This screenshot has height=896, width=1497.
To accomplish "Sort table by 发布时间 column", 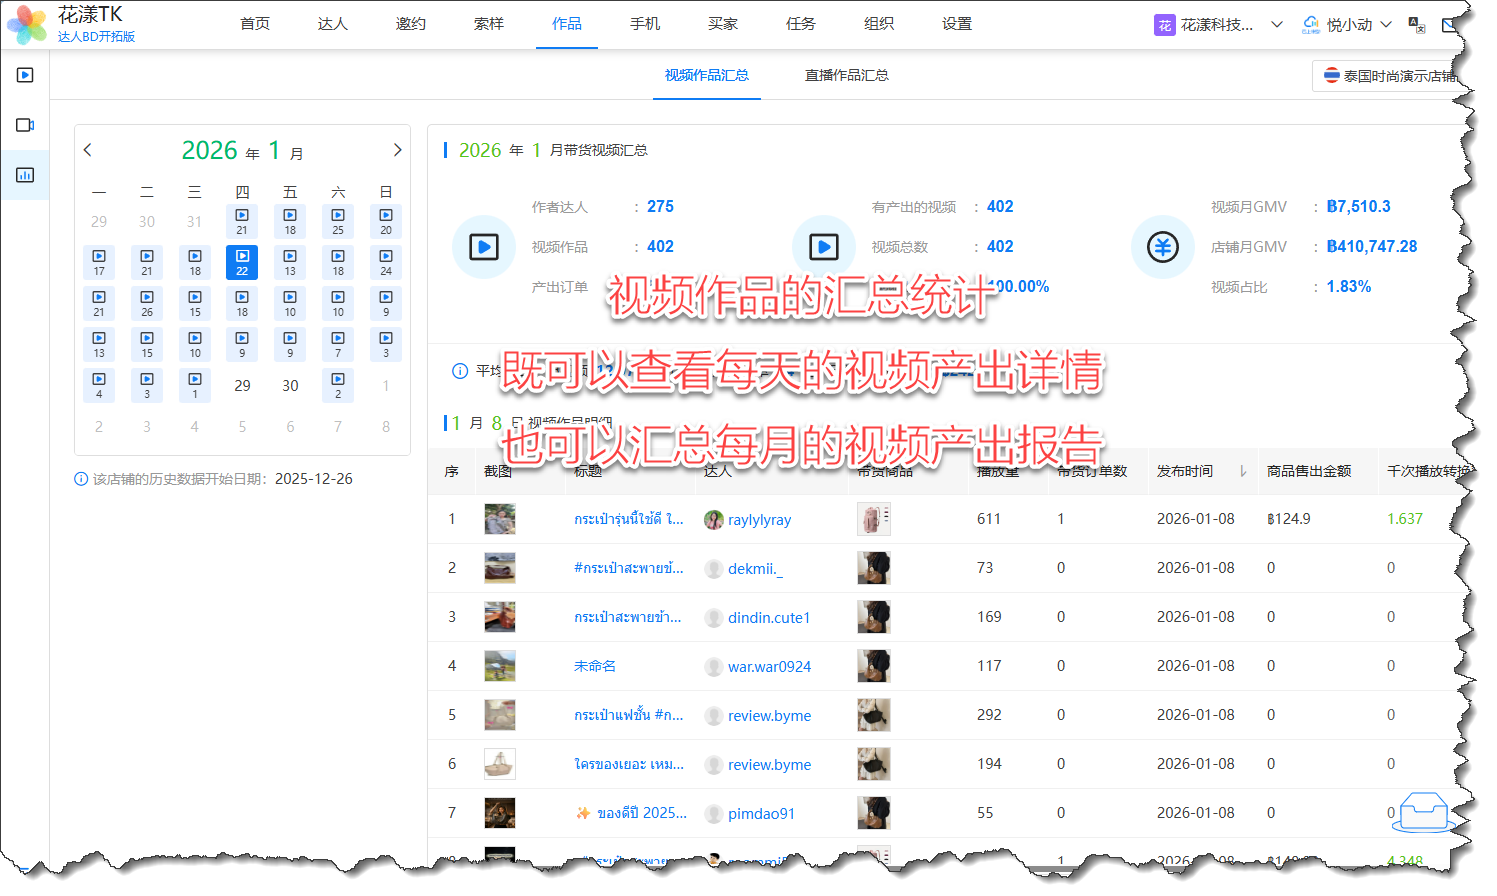I will click(1242, 471).
